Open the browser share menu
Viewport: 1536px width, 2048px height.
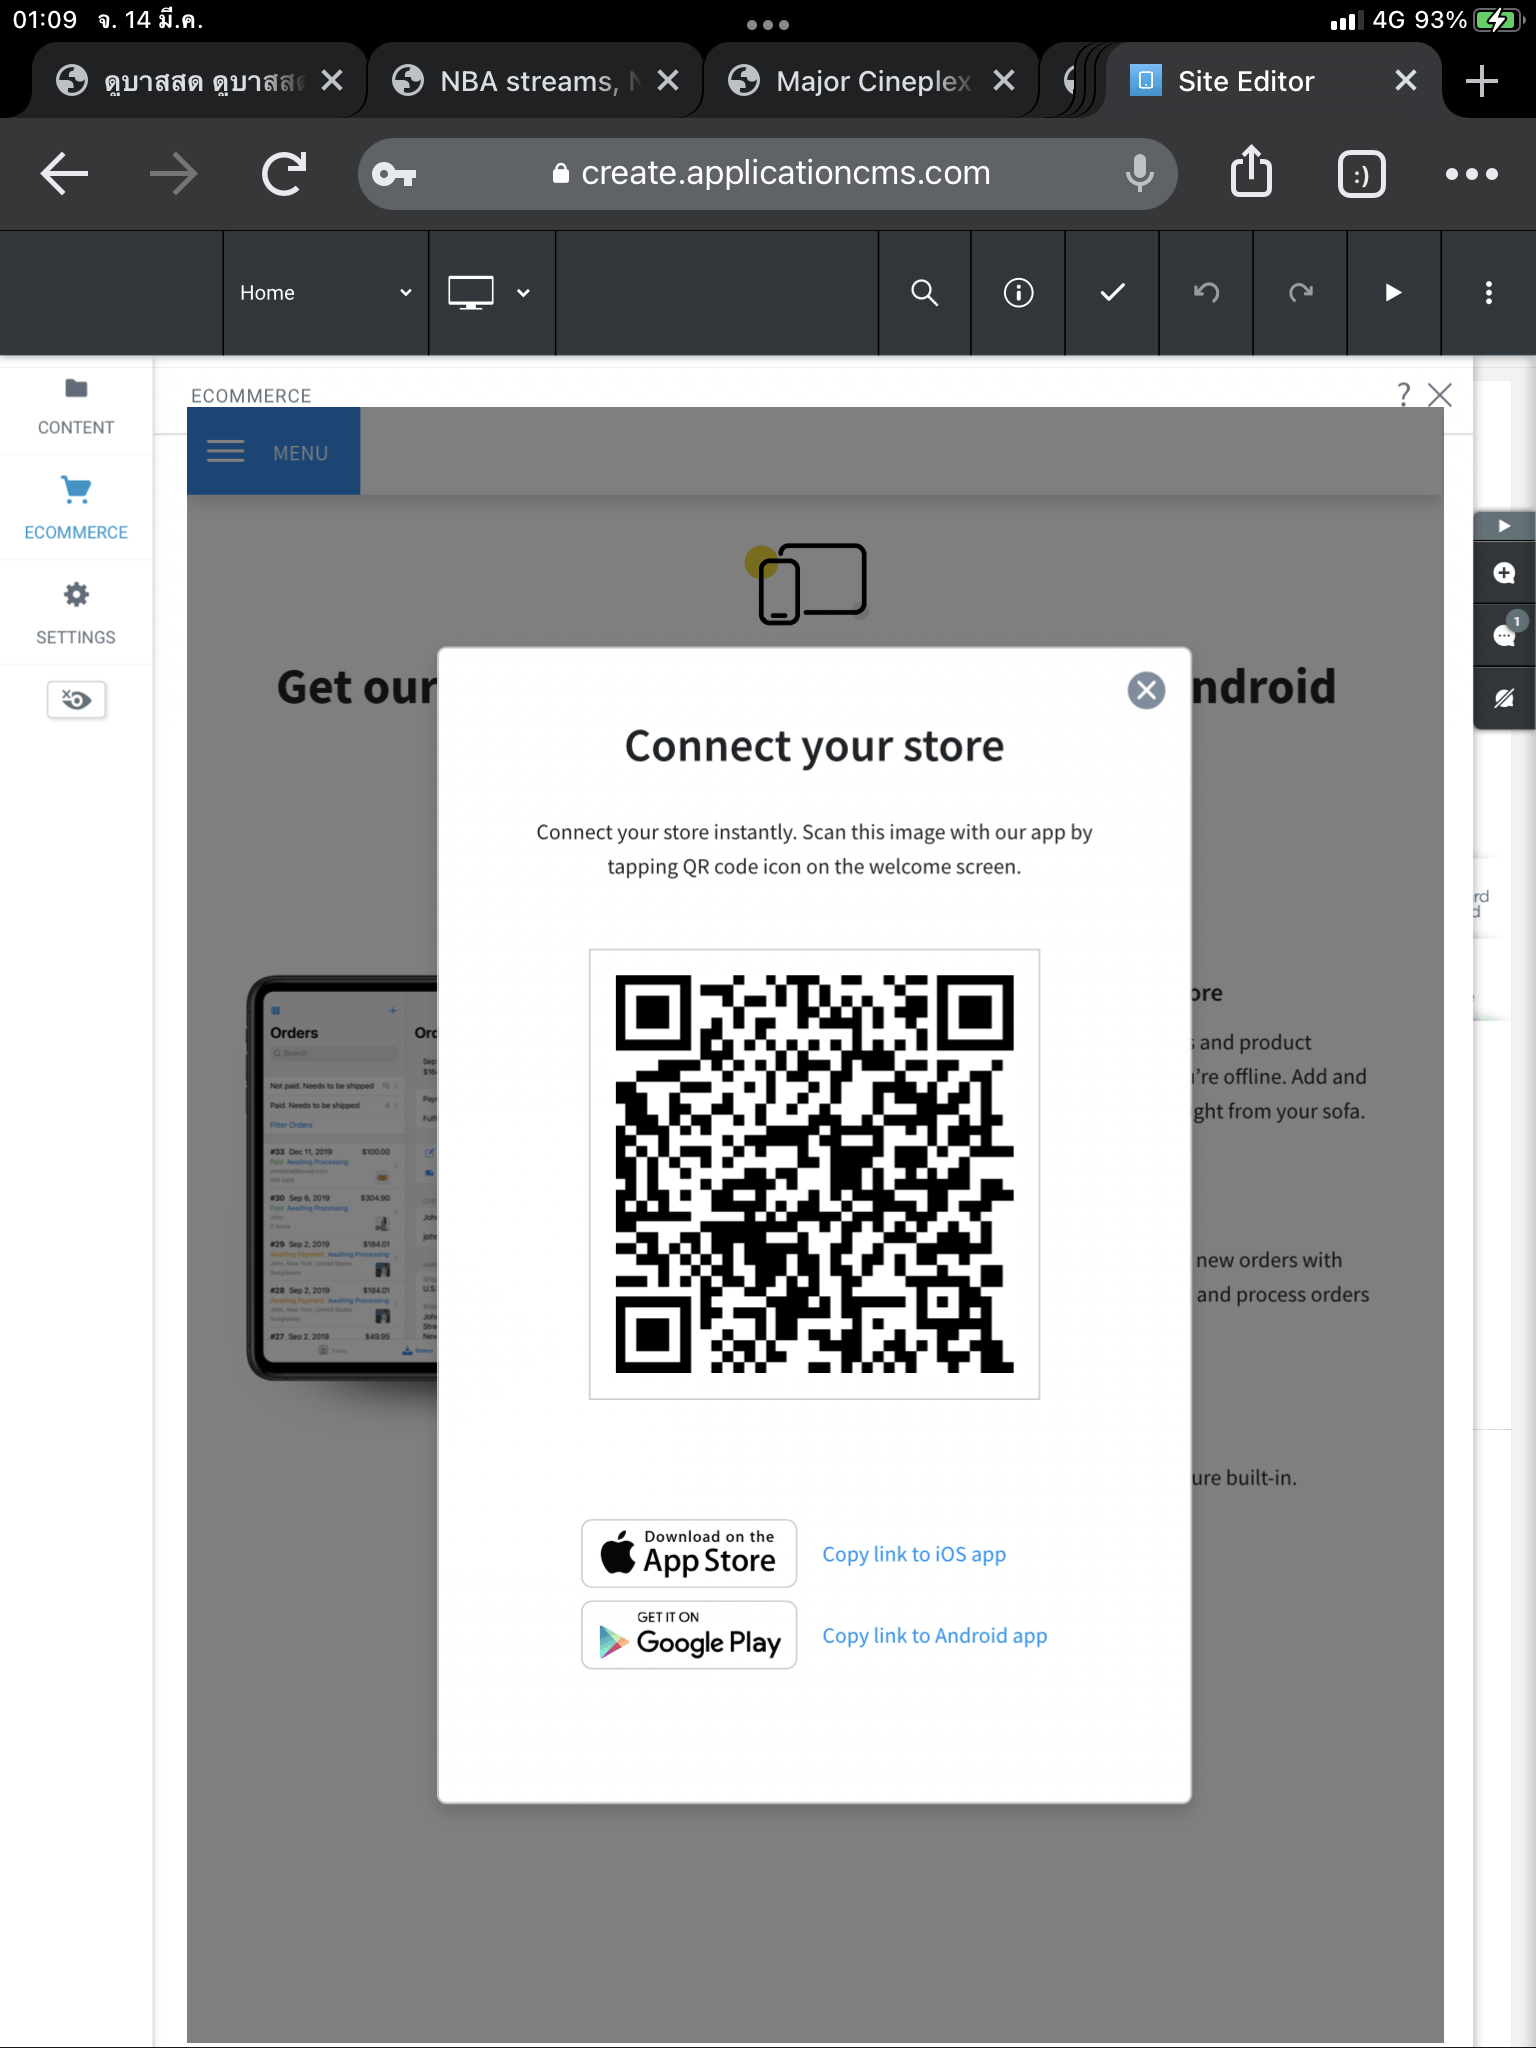pyautogui.click(x=1251, y=172)
